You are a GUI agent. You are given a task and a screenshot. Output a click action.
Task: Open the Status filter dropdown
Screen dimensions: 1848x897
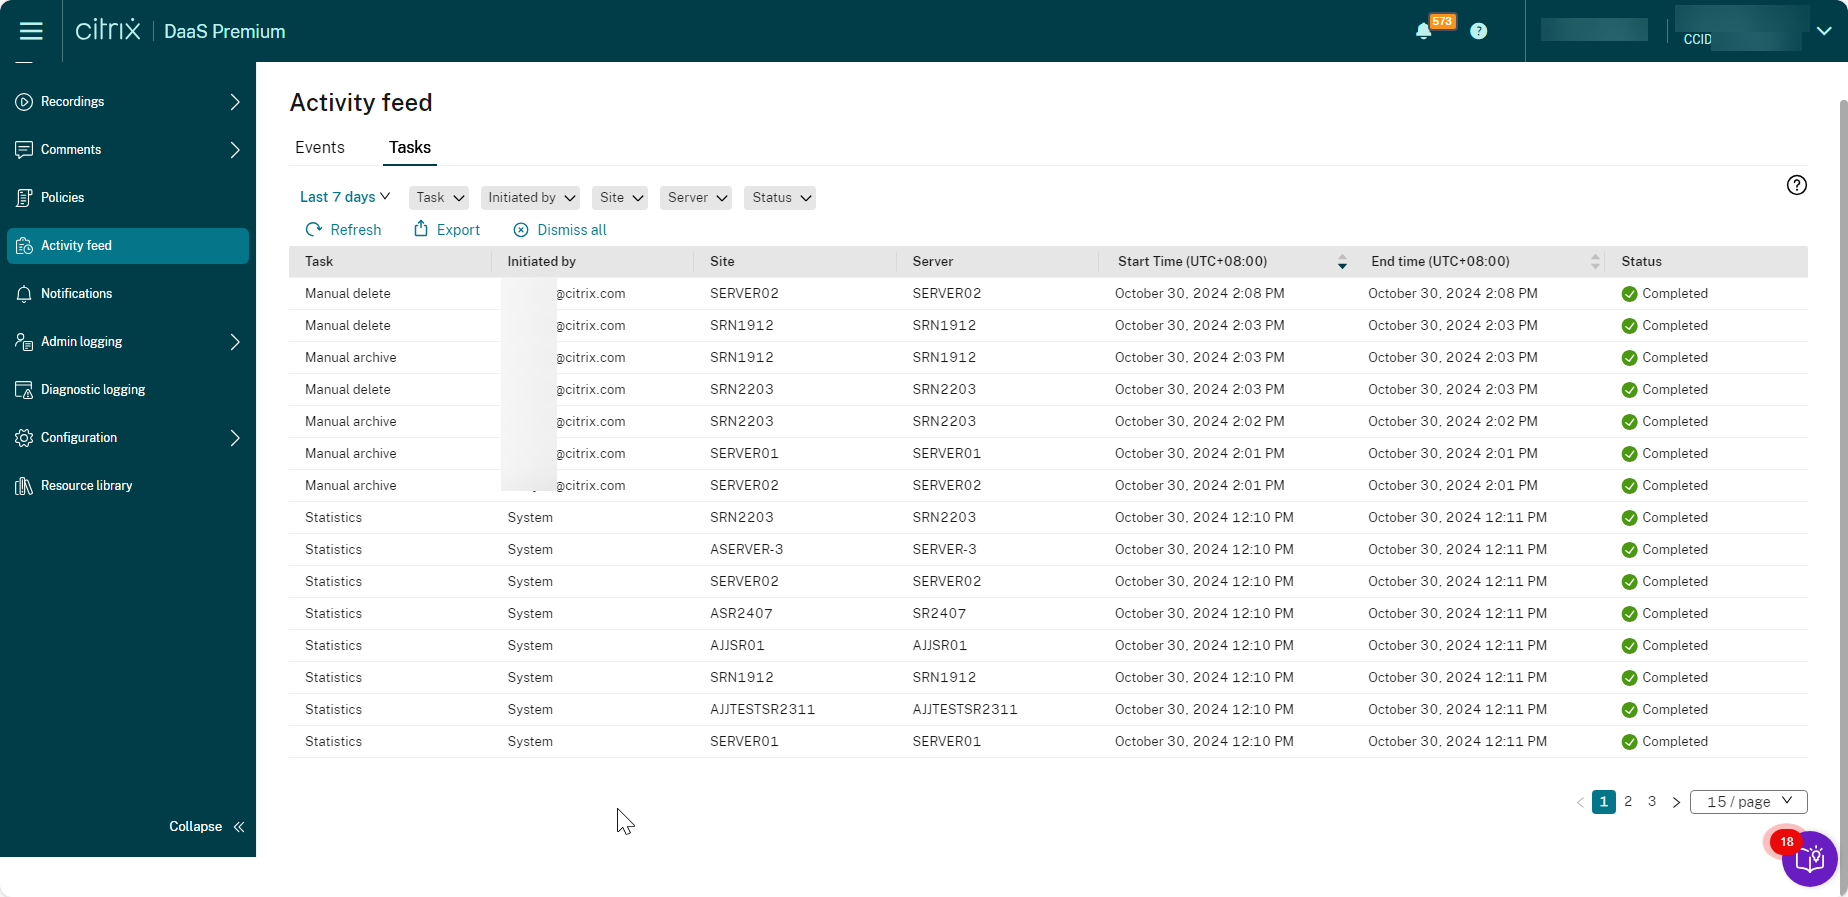pos(780,198)
